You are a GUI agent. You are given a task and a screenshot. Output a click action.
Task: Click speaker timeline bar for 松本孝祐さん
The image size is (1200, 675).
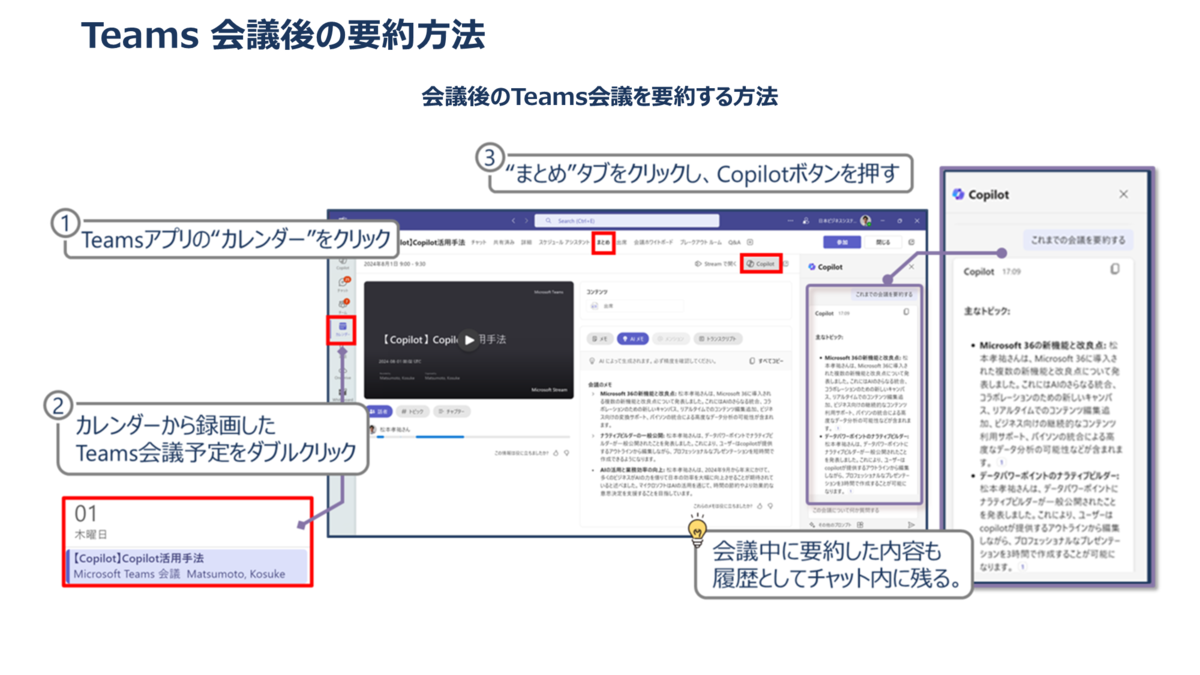tap(470, 437)
